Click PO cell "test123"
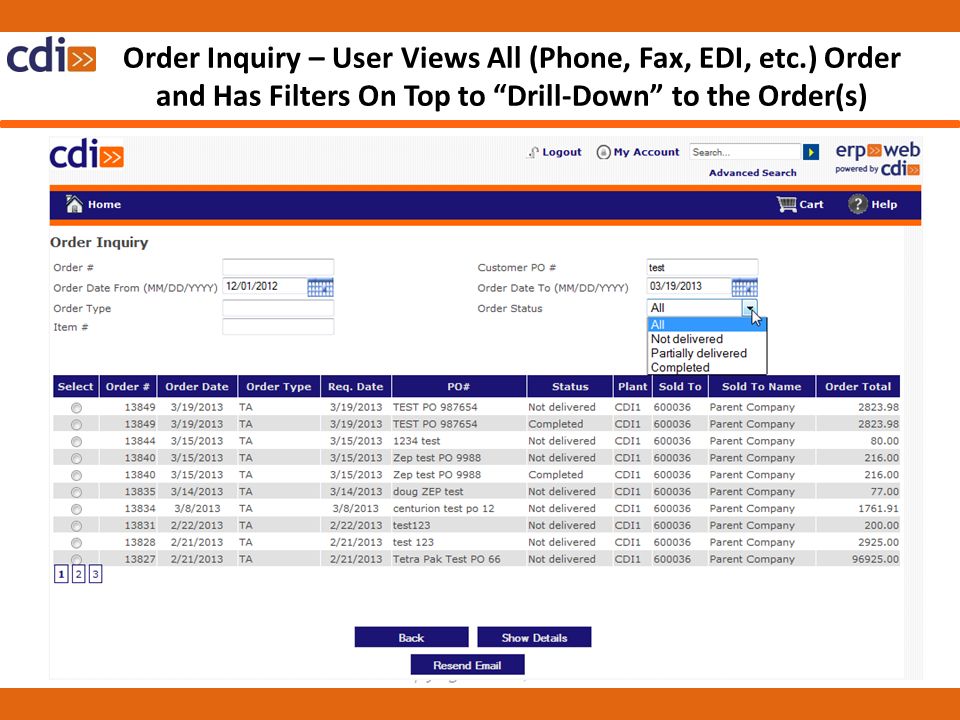 [x=411, y=525]
